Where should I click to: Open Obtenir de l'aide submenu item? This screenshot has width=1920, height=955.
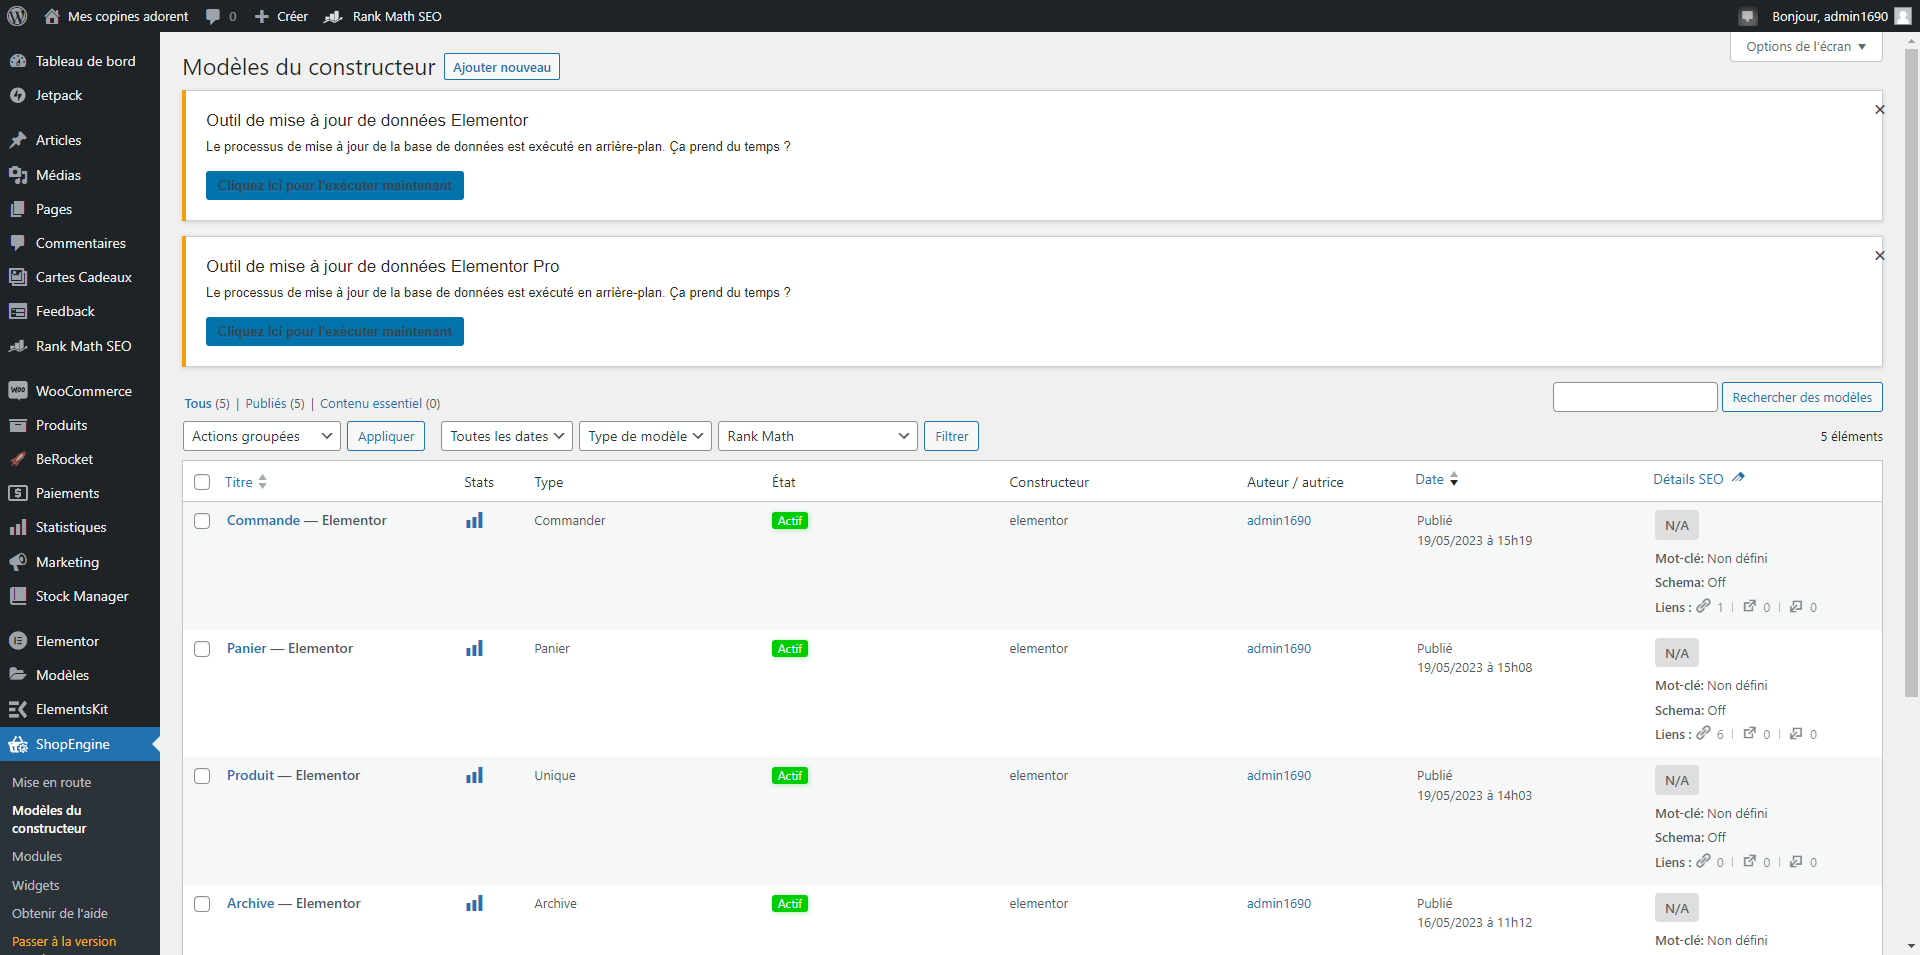click(60, 914)
